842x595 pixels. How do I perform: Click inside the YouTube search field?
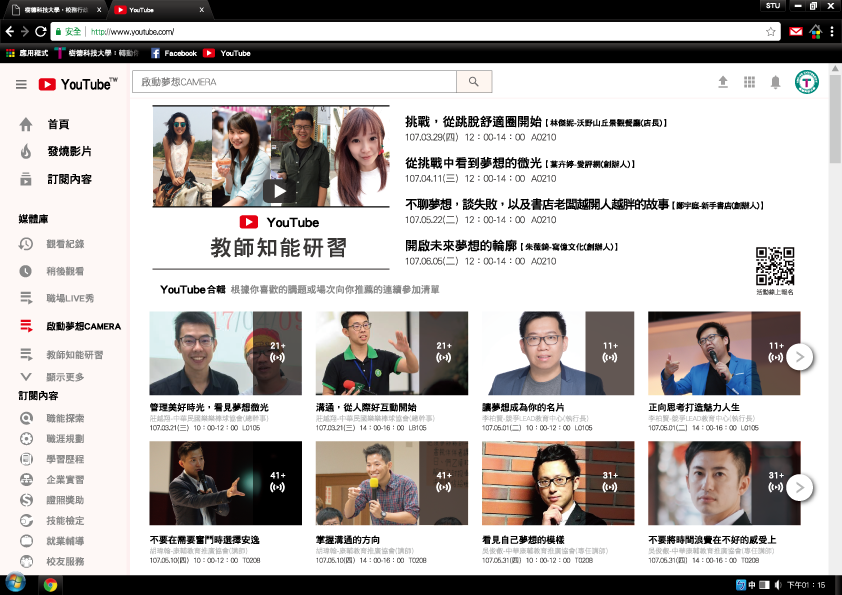click(x=294, y=82)
